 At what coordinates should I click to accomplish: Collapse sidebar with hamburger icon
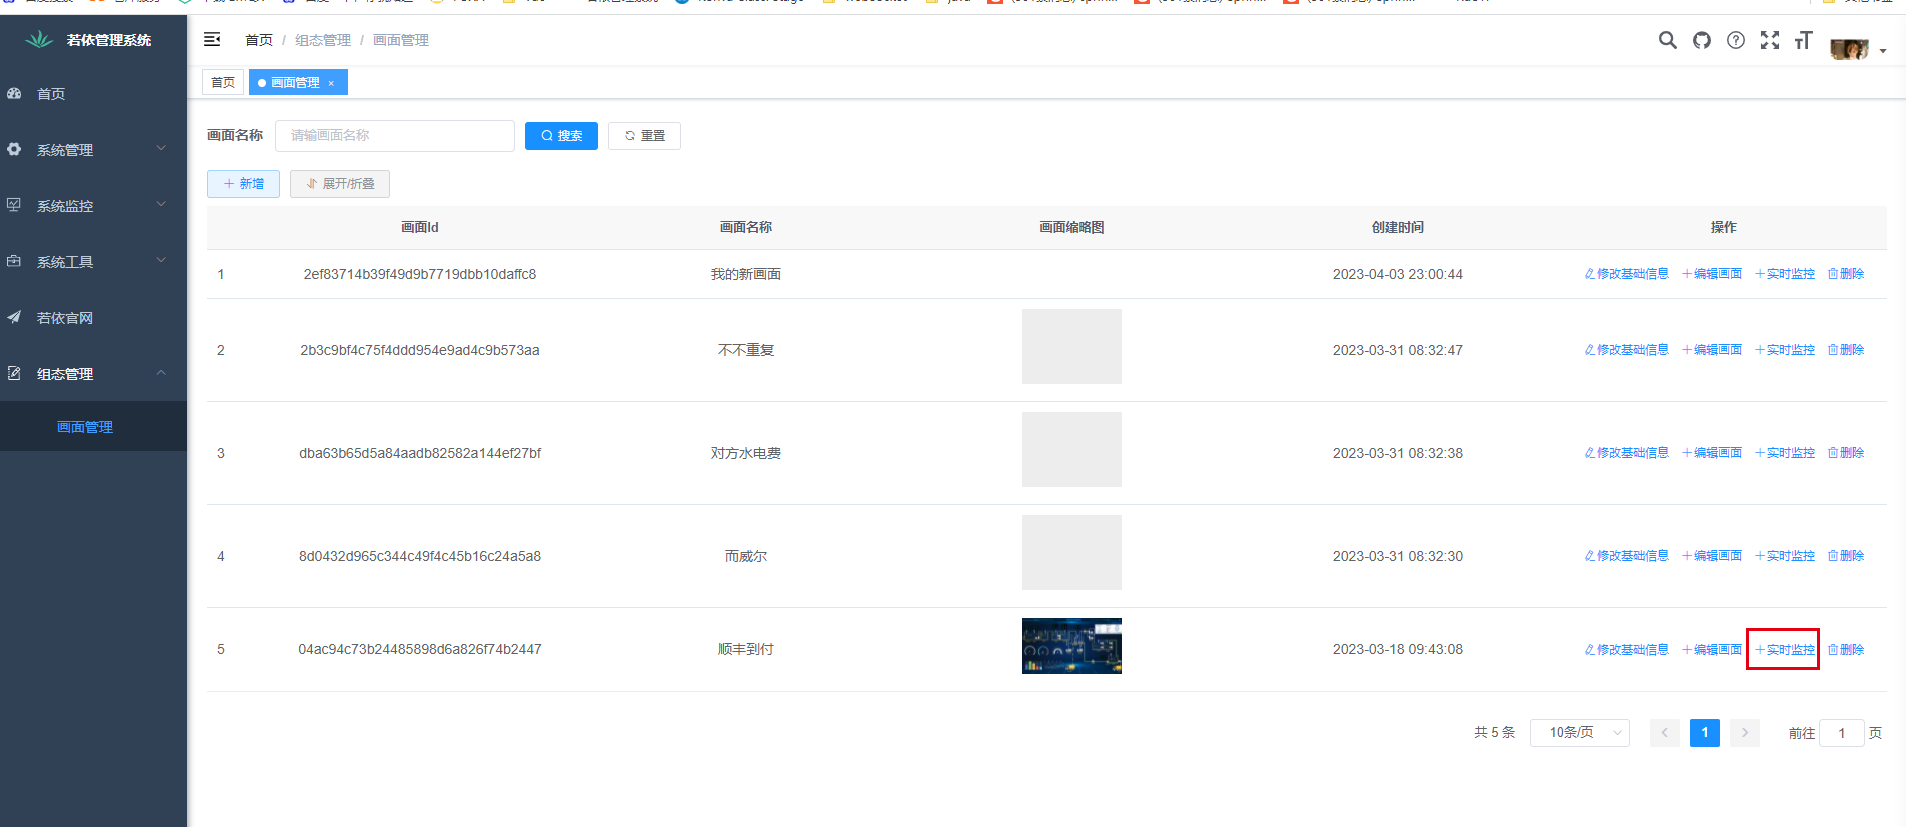(x=212, y=39)
